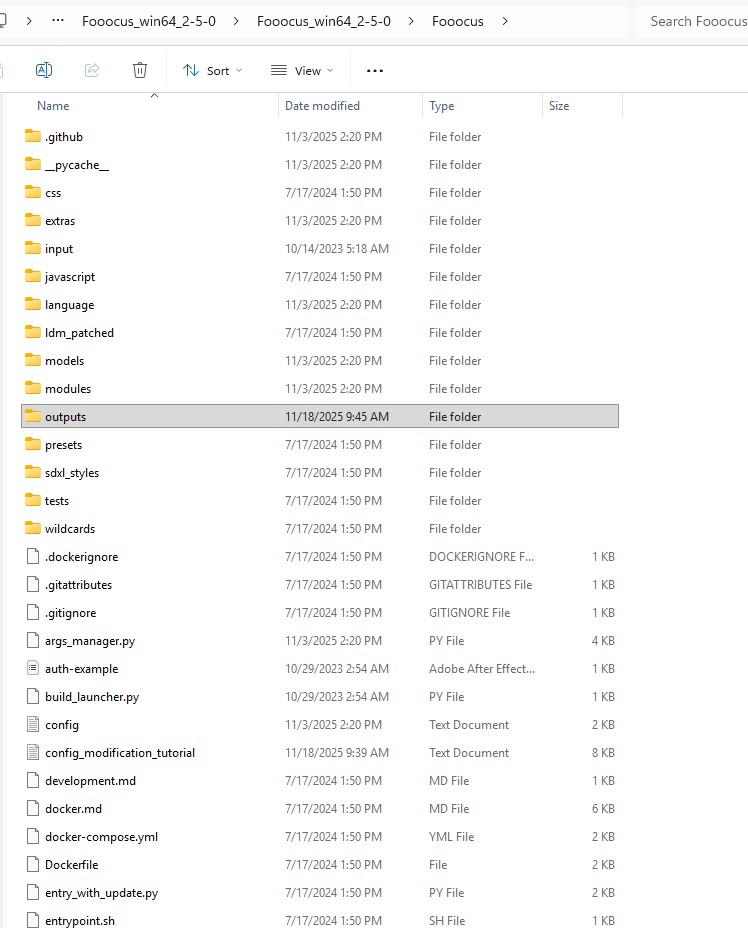This screenshot has width=748, height=928.
Task: Click the outputs folder icon
Action: 33,417
